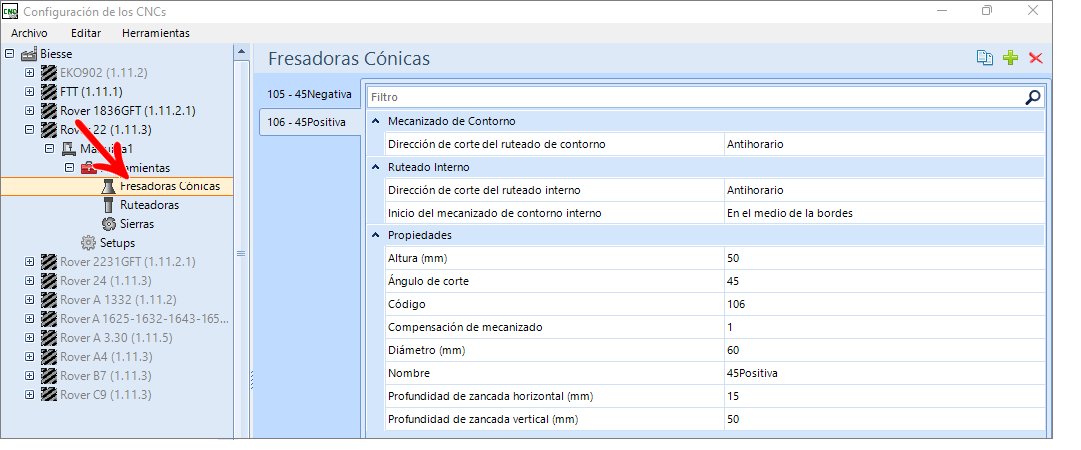Viewport: 1081px width, 450px height.
Task: Click the Biesse factory icon
Action: tap(30, 54)
